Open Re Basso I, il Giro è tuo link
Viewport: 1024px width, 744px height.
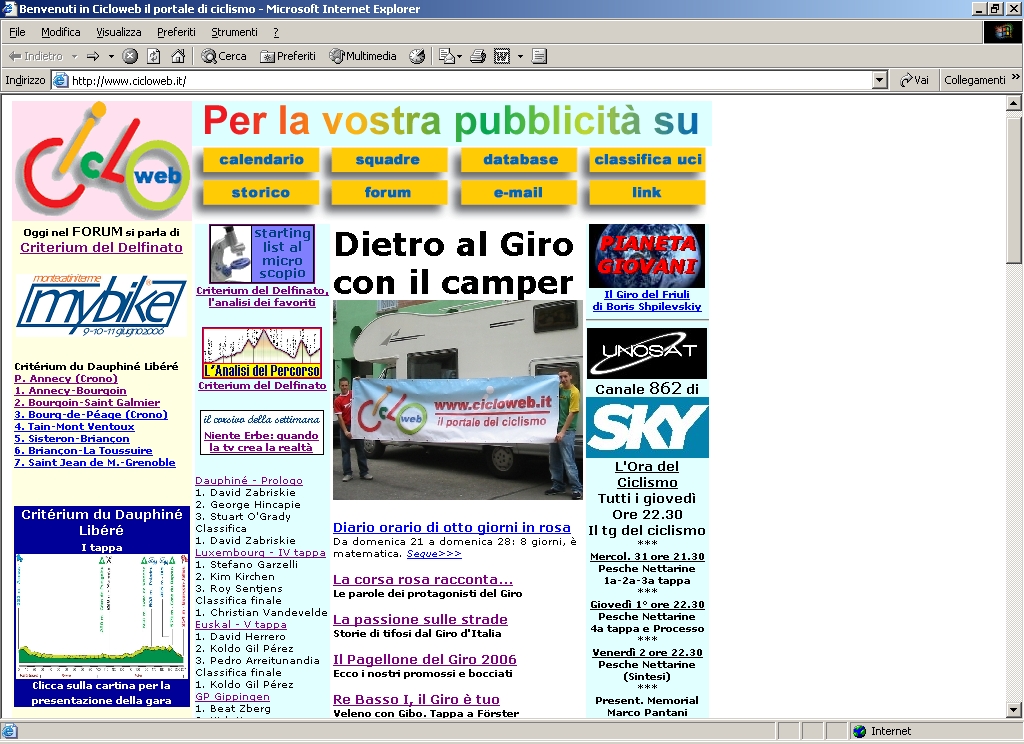click(x=416, y=700)
